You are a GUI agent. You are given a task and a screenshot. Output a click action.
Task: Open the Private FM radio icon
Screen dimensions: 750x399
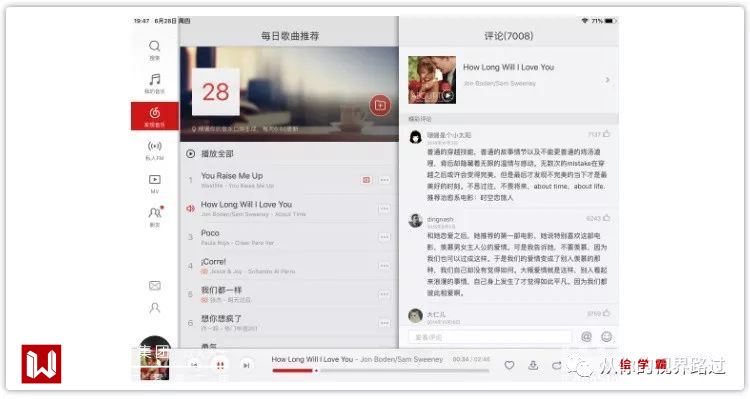click(154, 146)
